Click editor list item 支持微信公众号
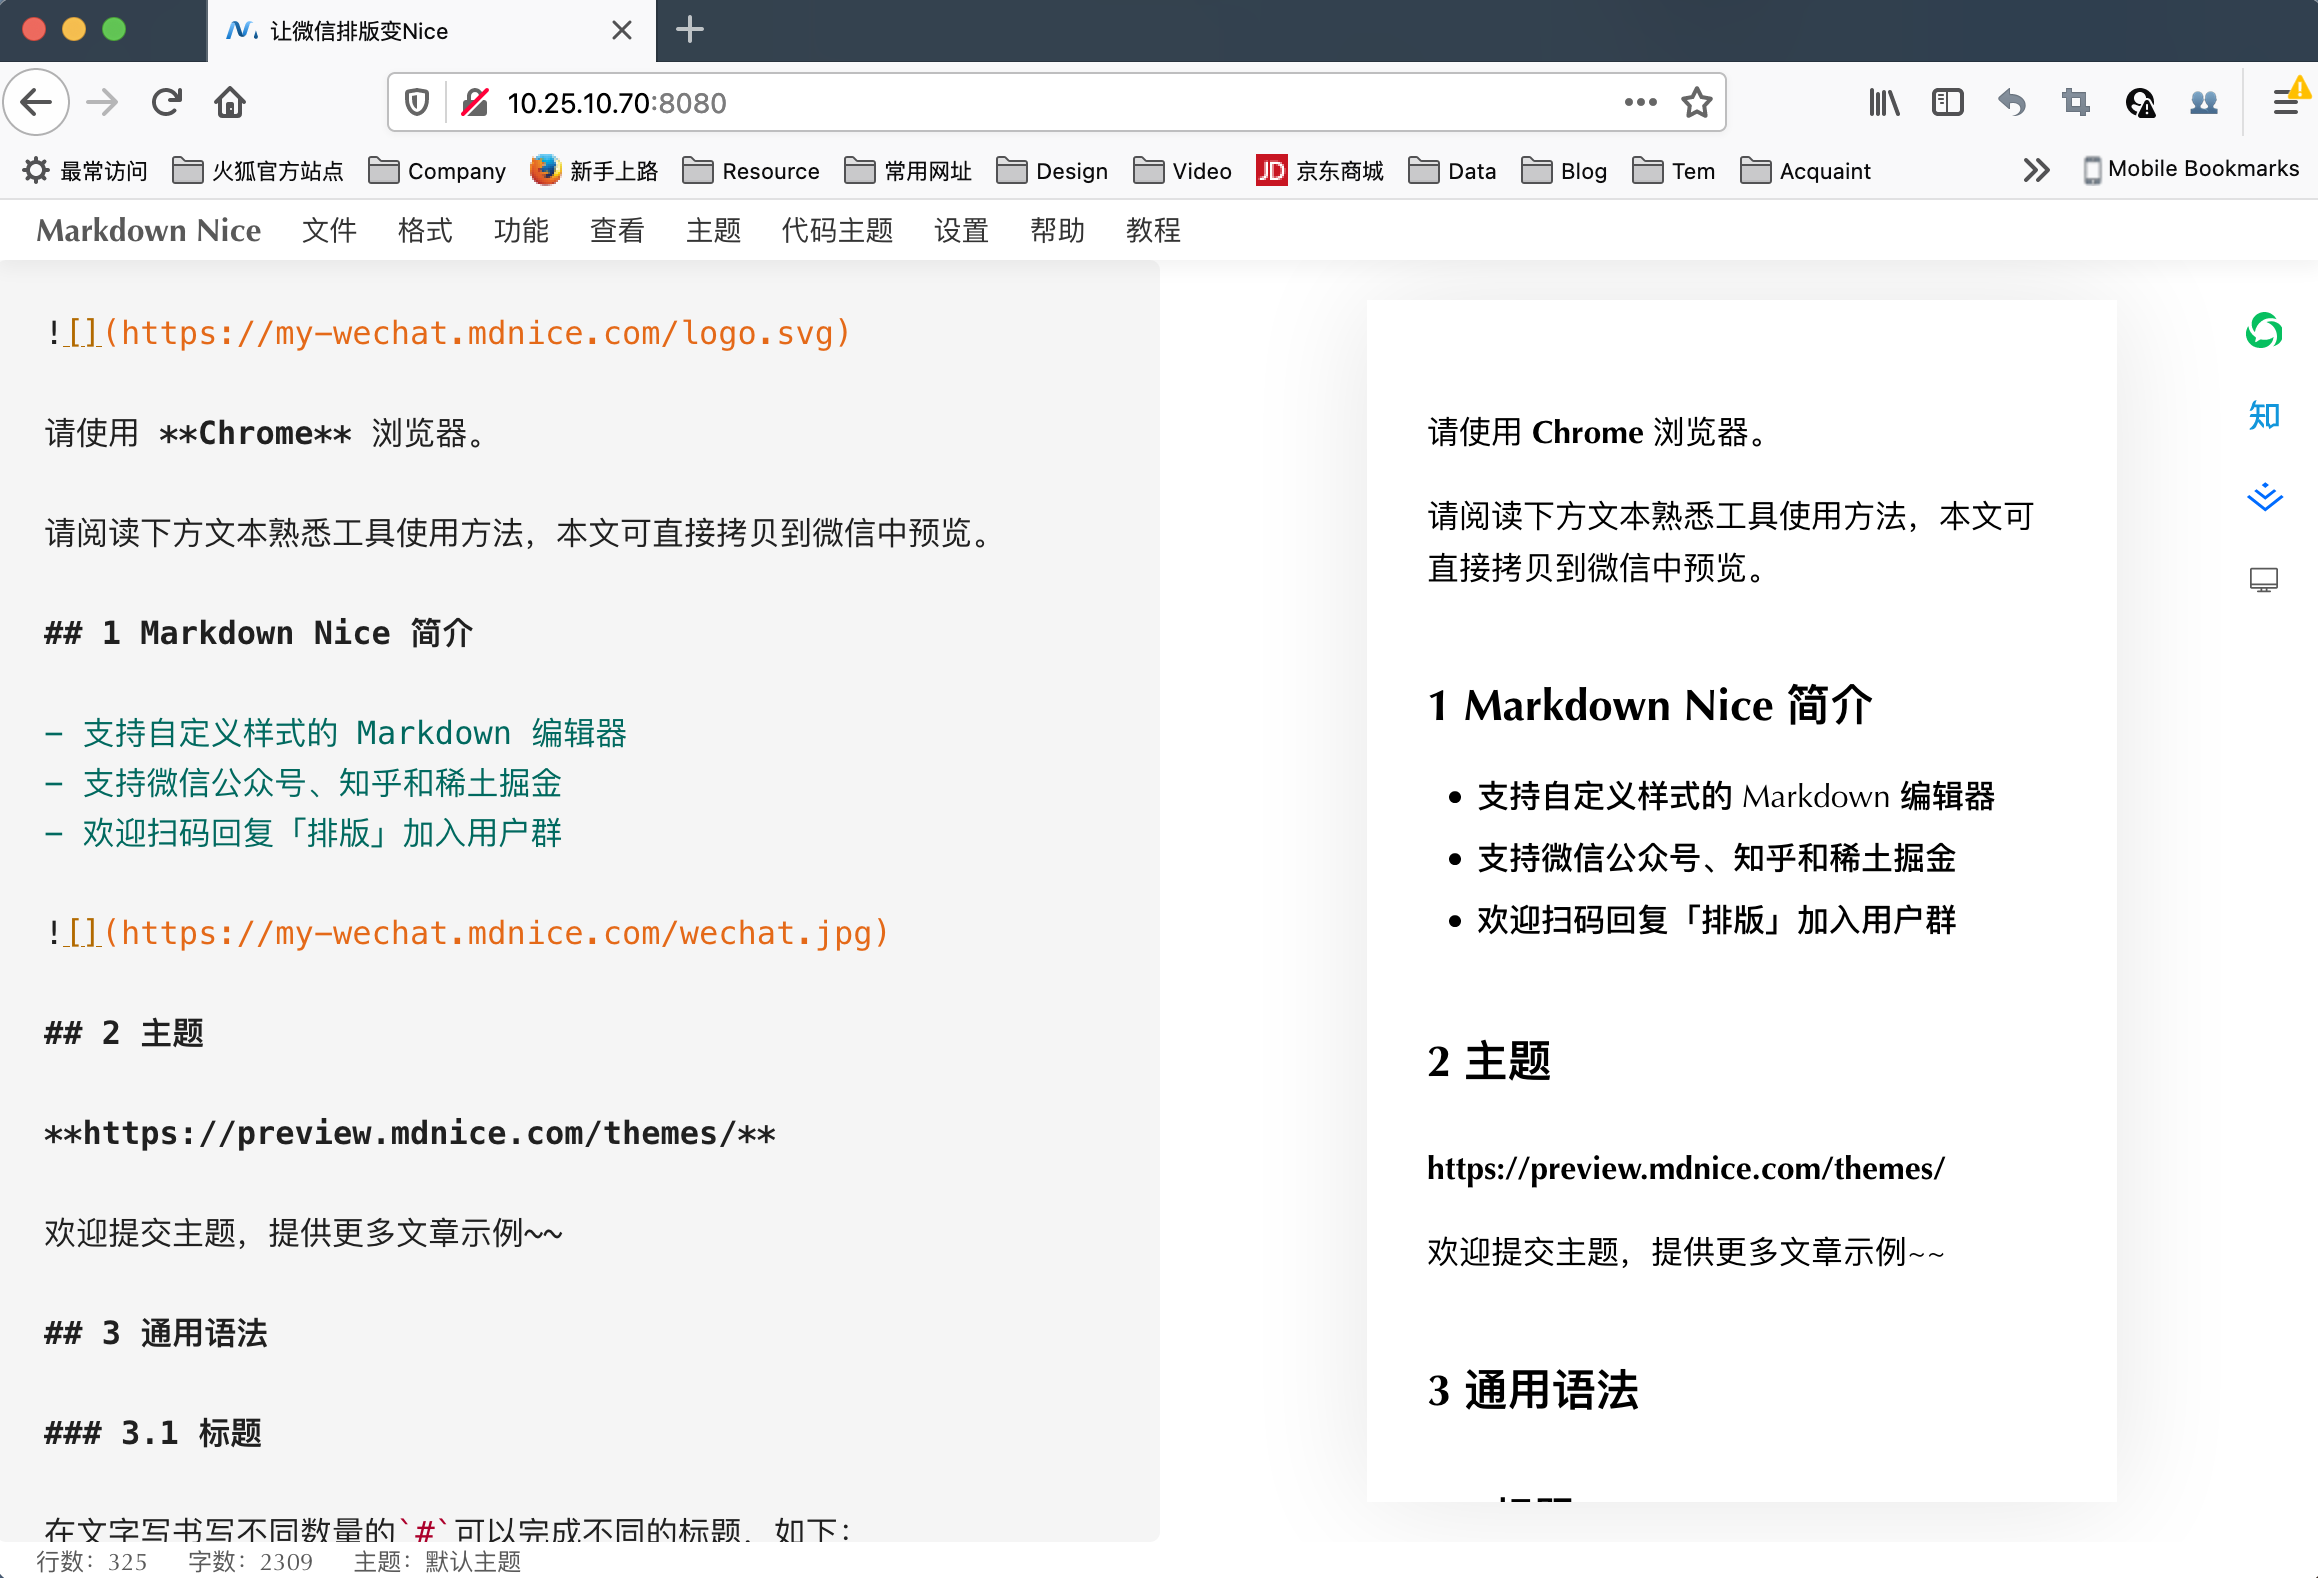Screen dimensions: 2318x1578 pyautogui.click(x=303, y=782)
